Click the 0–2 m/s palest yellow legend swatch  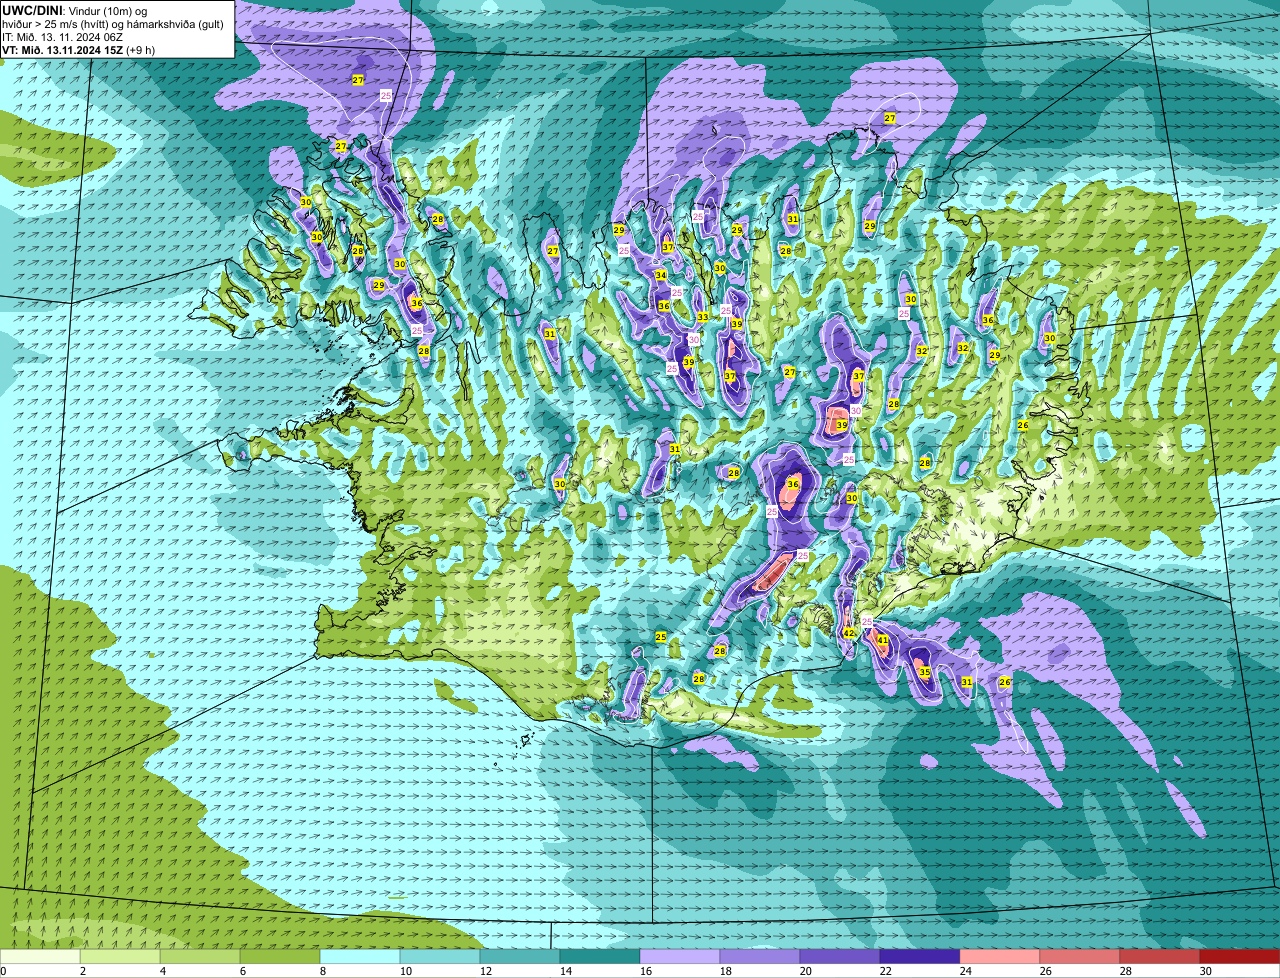40,956
